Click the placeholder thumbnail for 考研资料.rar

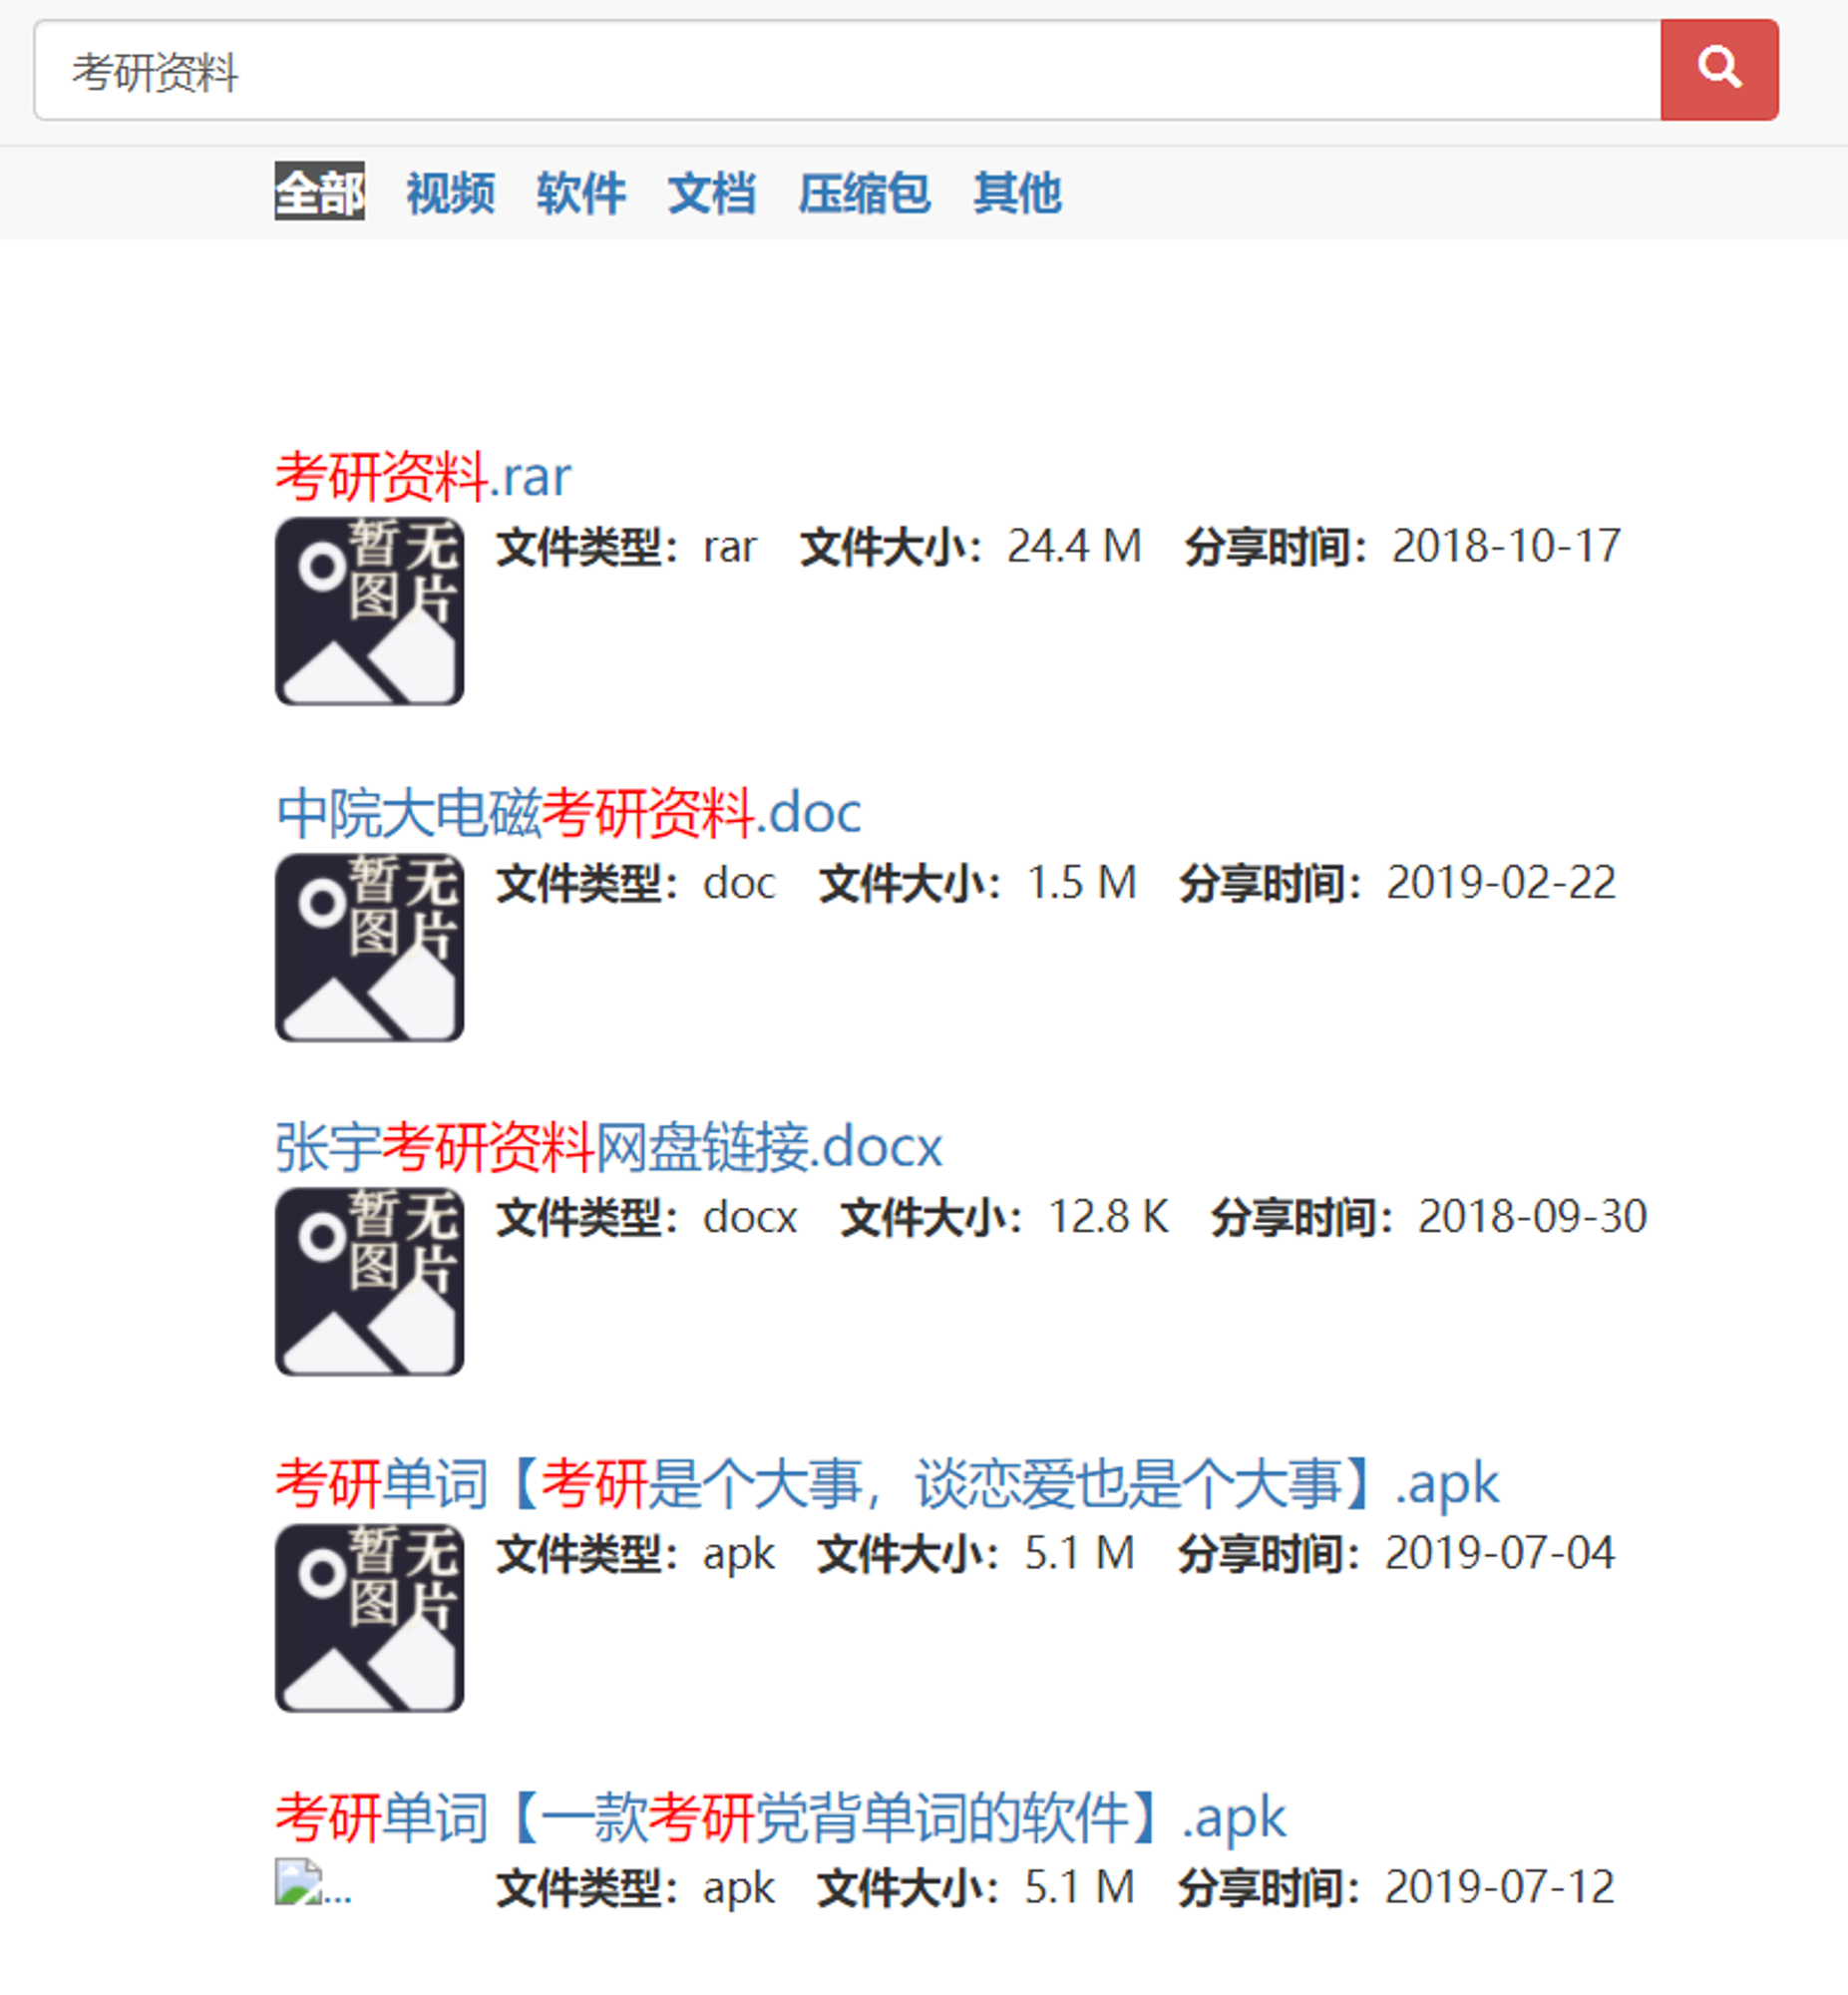coord(370,611)
